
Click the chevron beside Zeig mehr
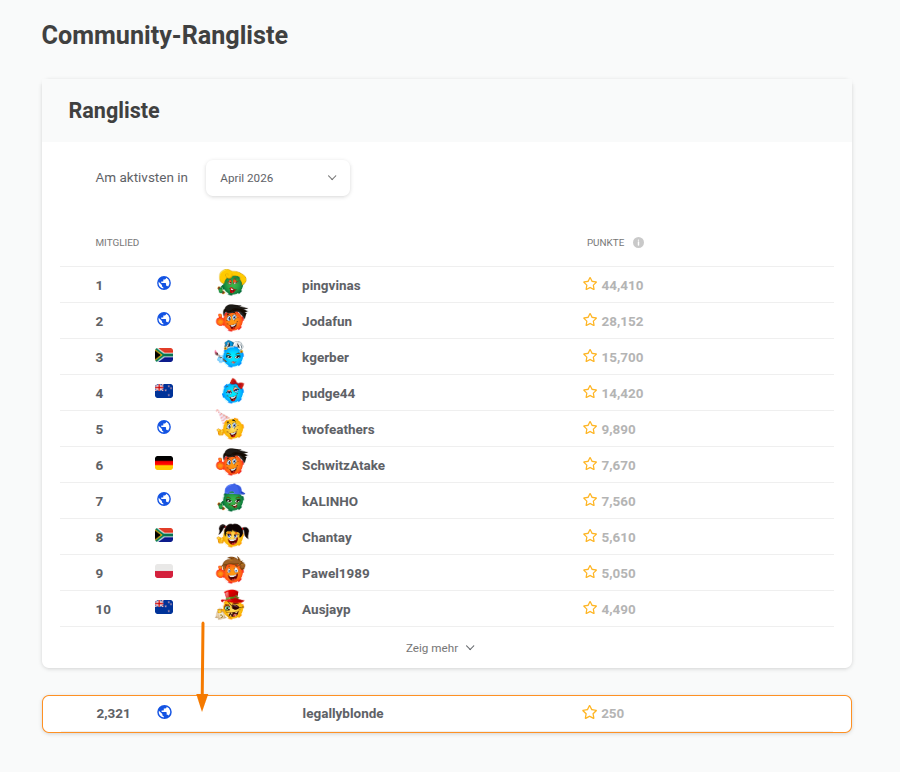(x=470, y=648)
